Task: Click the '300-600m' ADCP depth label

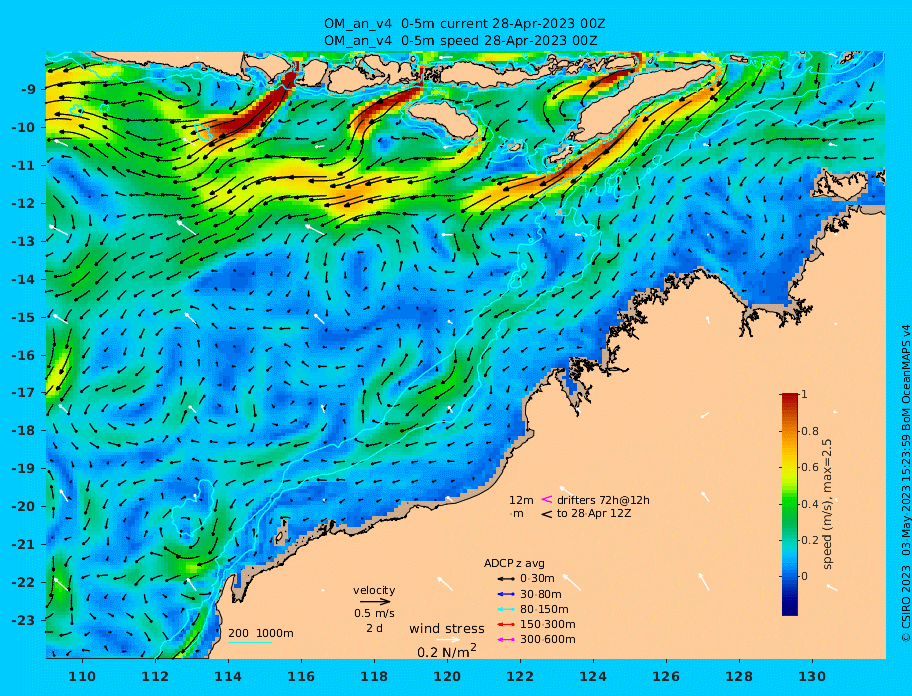Action: click(x=547, y=640)
